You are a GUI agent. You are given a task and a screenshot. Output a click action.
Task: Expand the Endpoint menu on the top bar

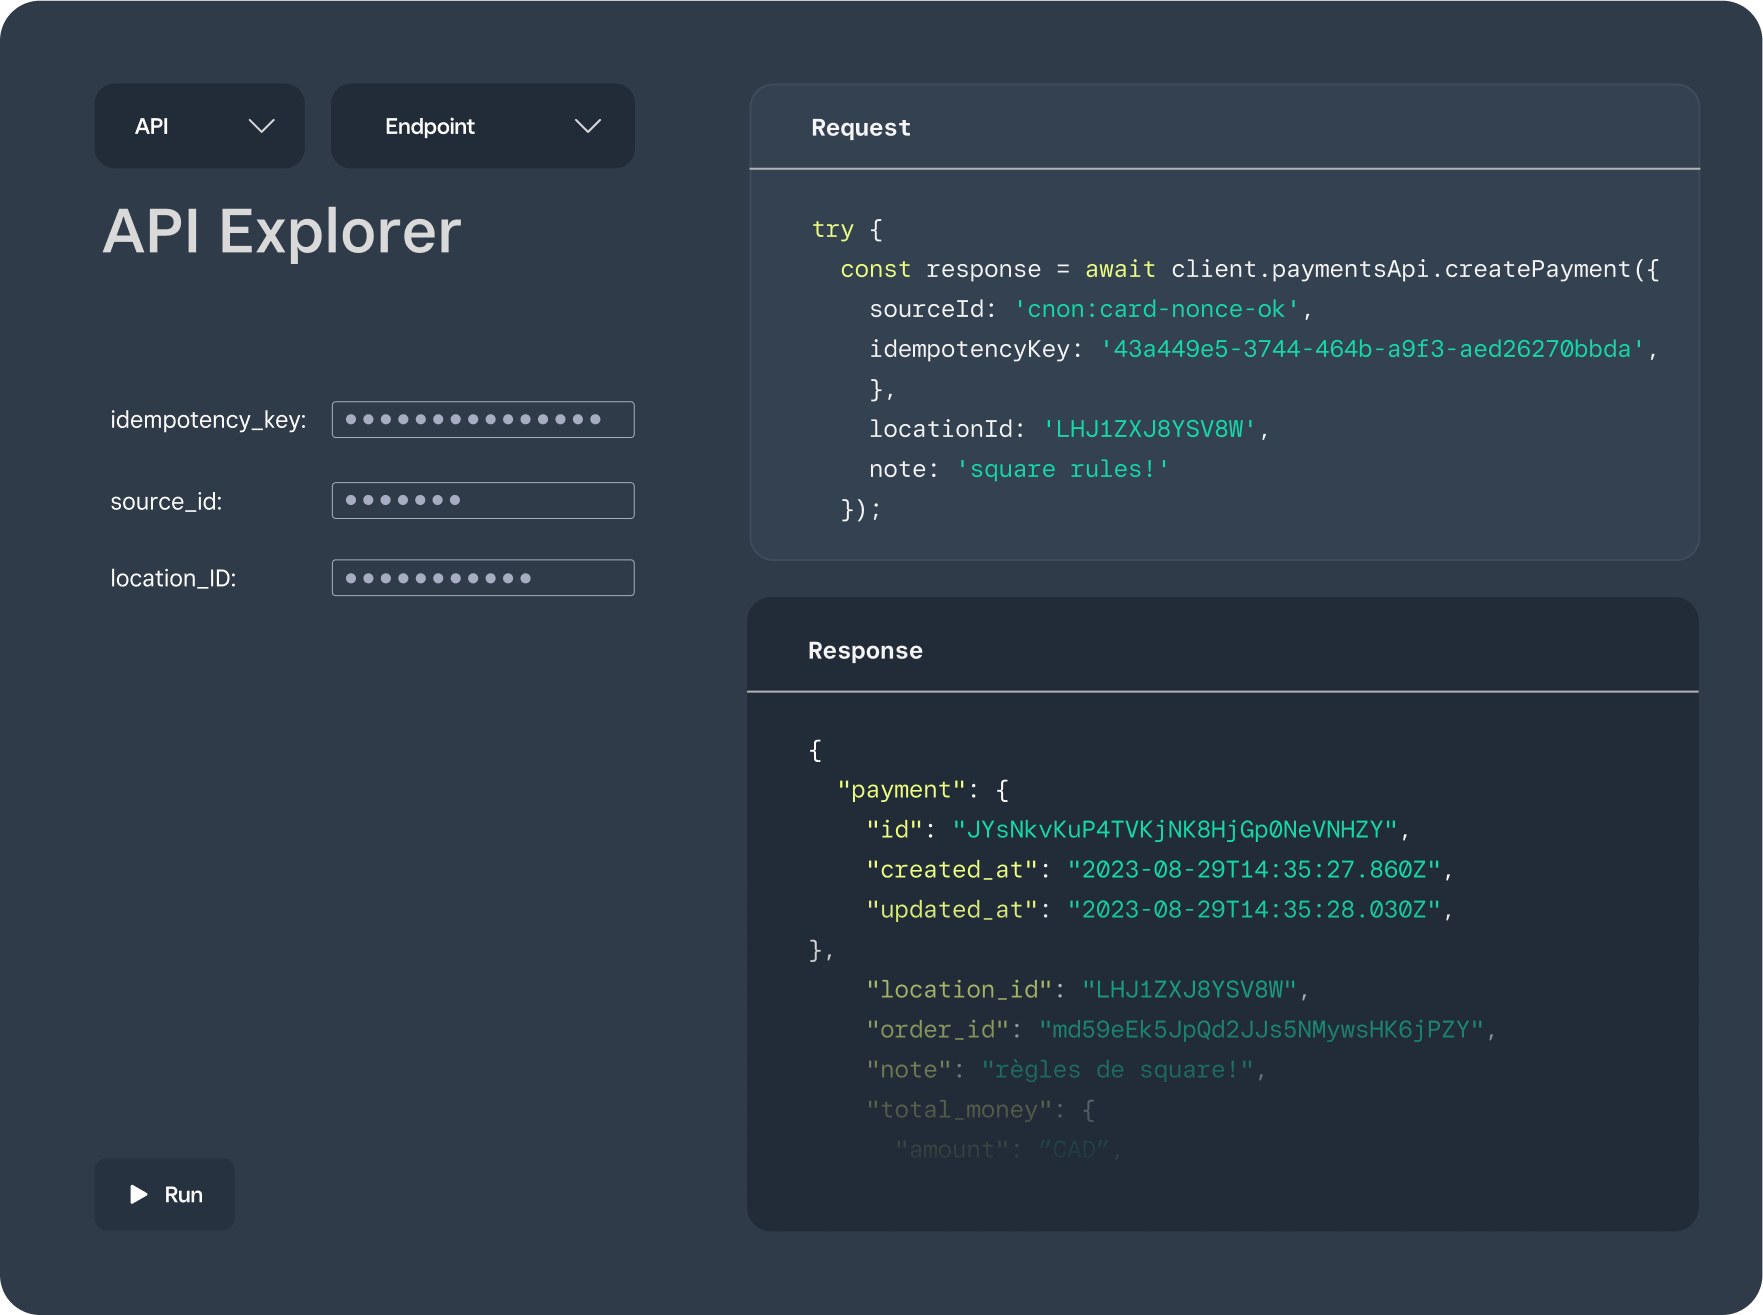[x=482, y=126]
